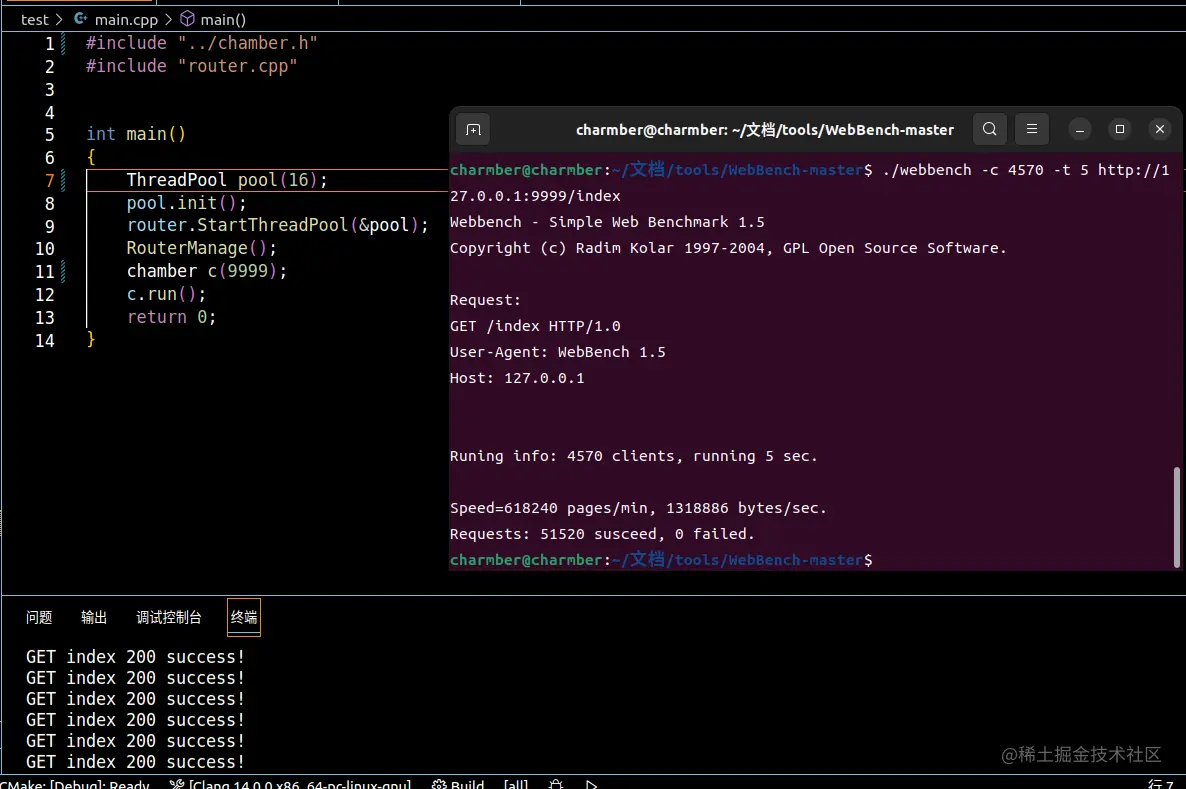Click 'Runing info: 4570 clients' terminal line
The image size is (1186, 789).
pos(634,456)
